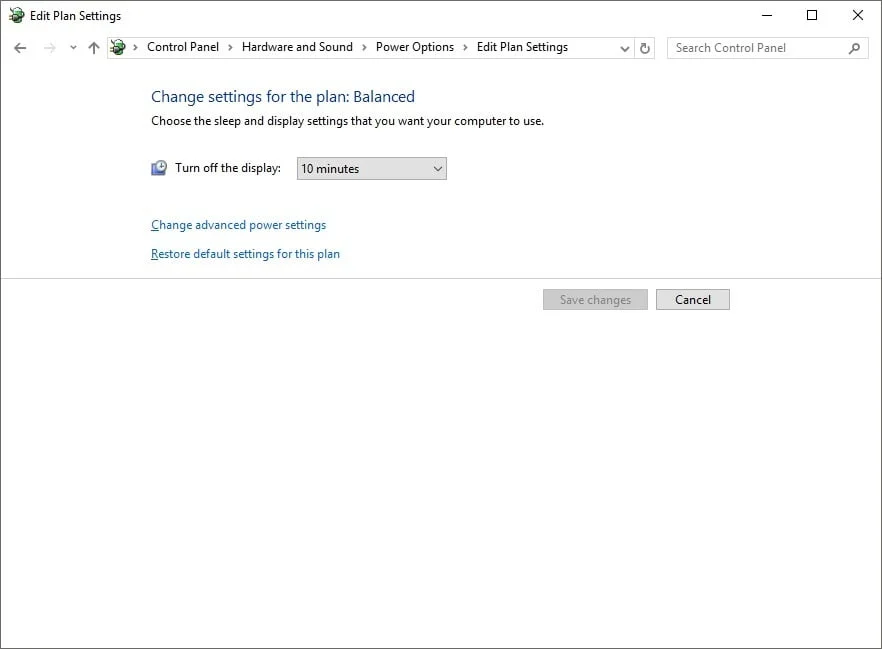
Task: Expand chevron before Control Panel breadcrumb
Action: (x=135, y=48)
